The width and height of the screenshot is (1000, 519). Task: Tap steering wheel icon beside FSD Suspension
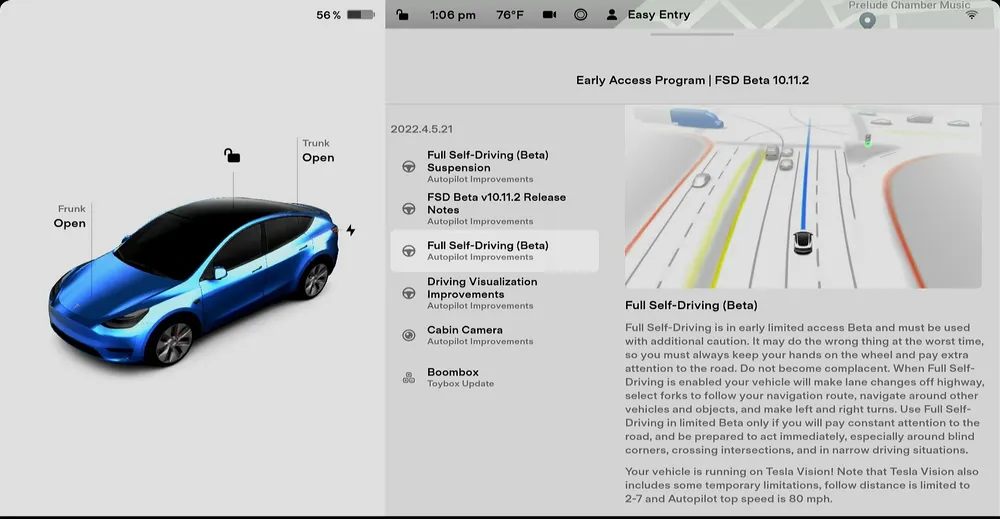coord(409,166)
